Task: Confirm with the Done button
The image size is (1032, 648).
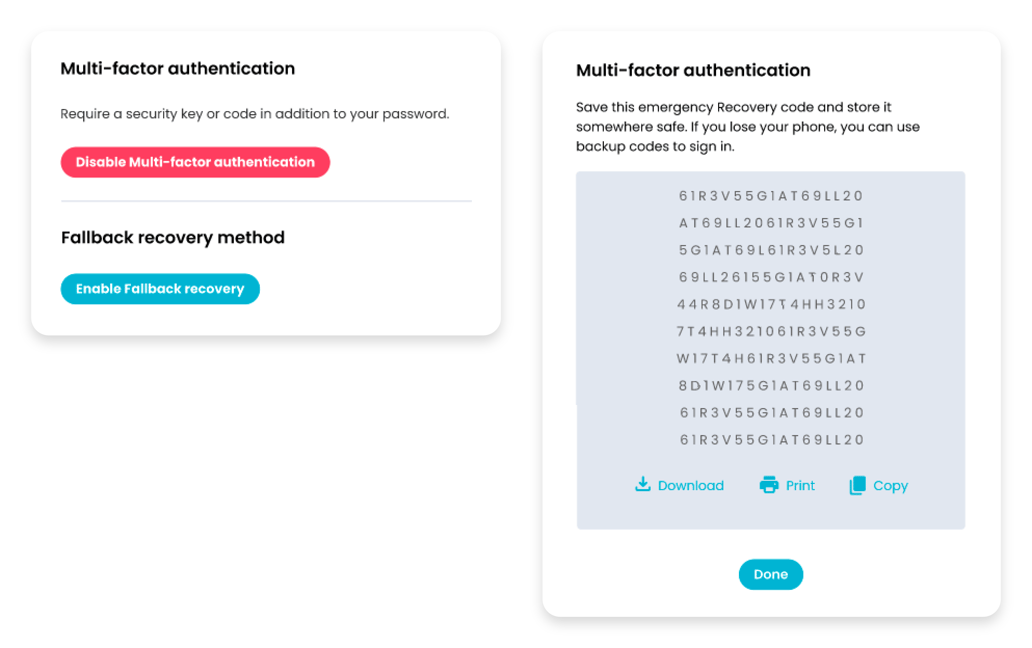Action: [x=770, y=574]
